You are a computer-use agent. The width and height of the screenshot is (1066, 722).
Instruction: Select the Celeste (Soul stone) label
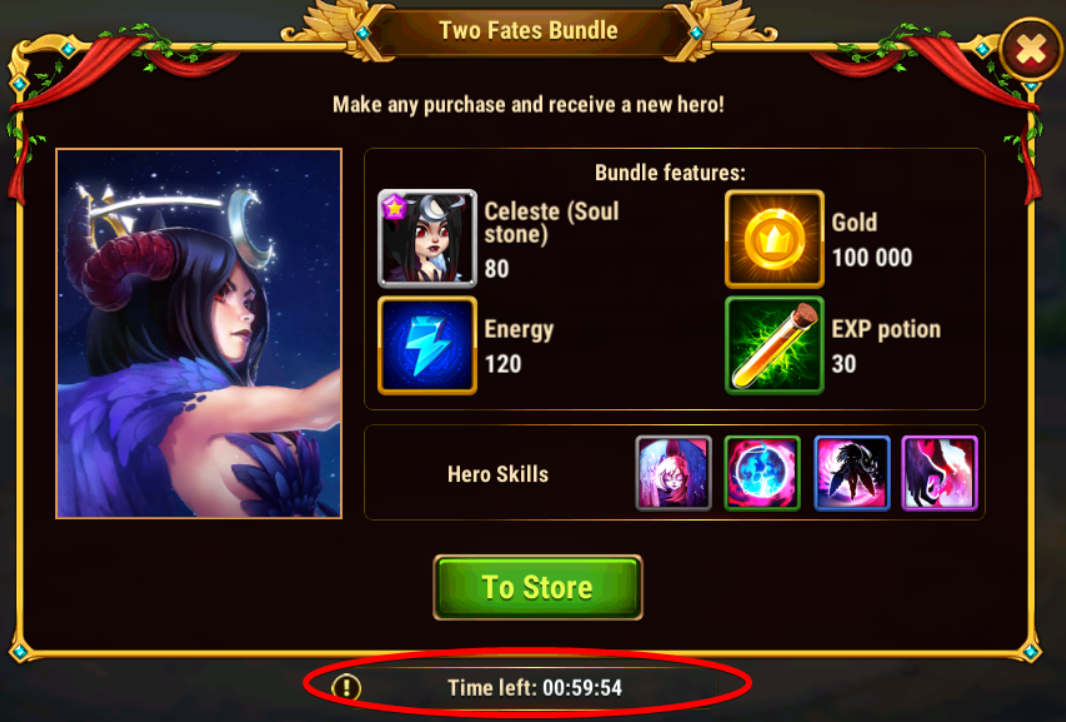pyautogui.click(x=551, y=222)
